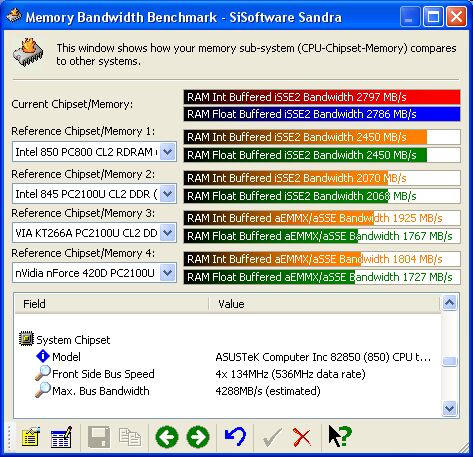Select the nVidia nForce 420D PC2100U combo box
The width and height of the screenshot is (473, 457).
[x=94, y=273]
